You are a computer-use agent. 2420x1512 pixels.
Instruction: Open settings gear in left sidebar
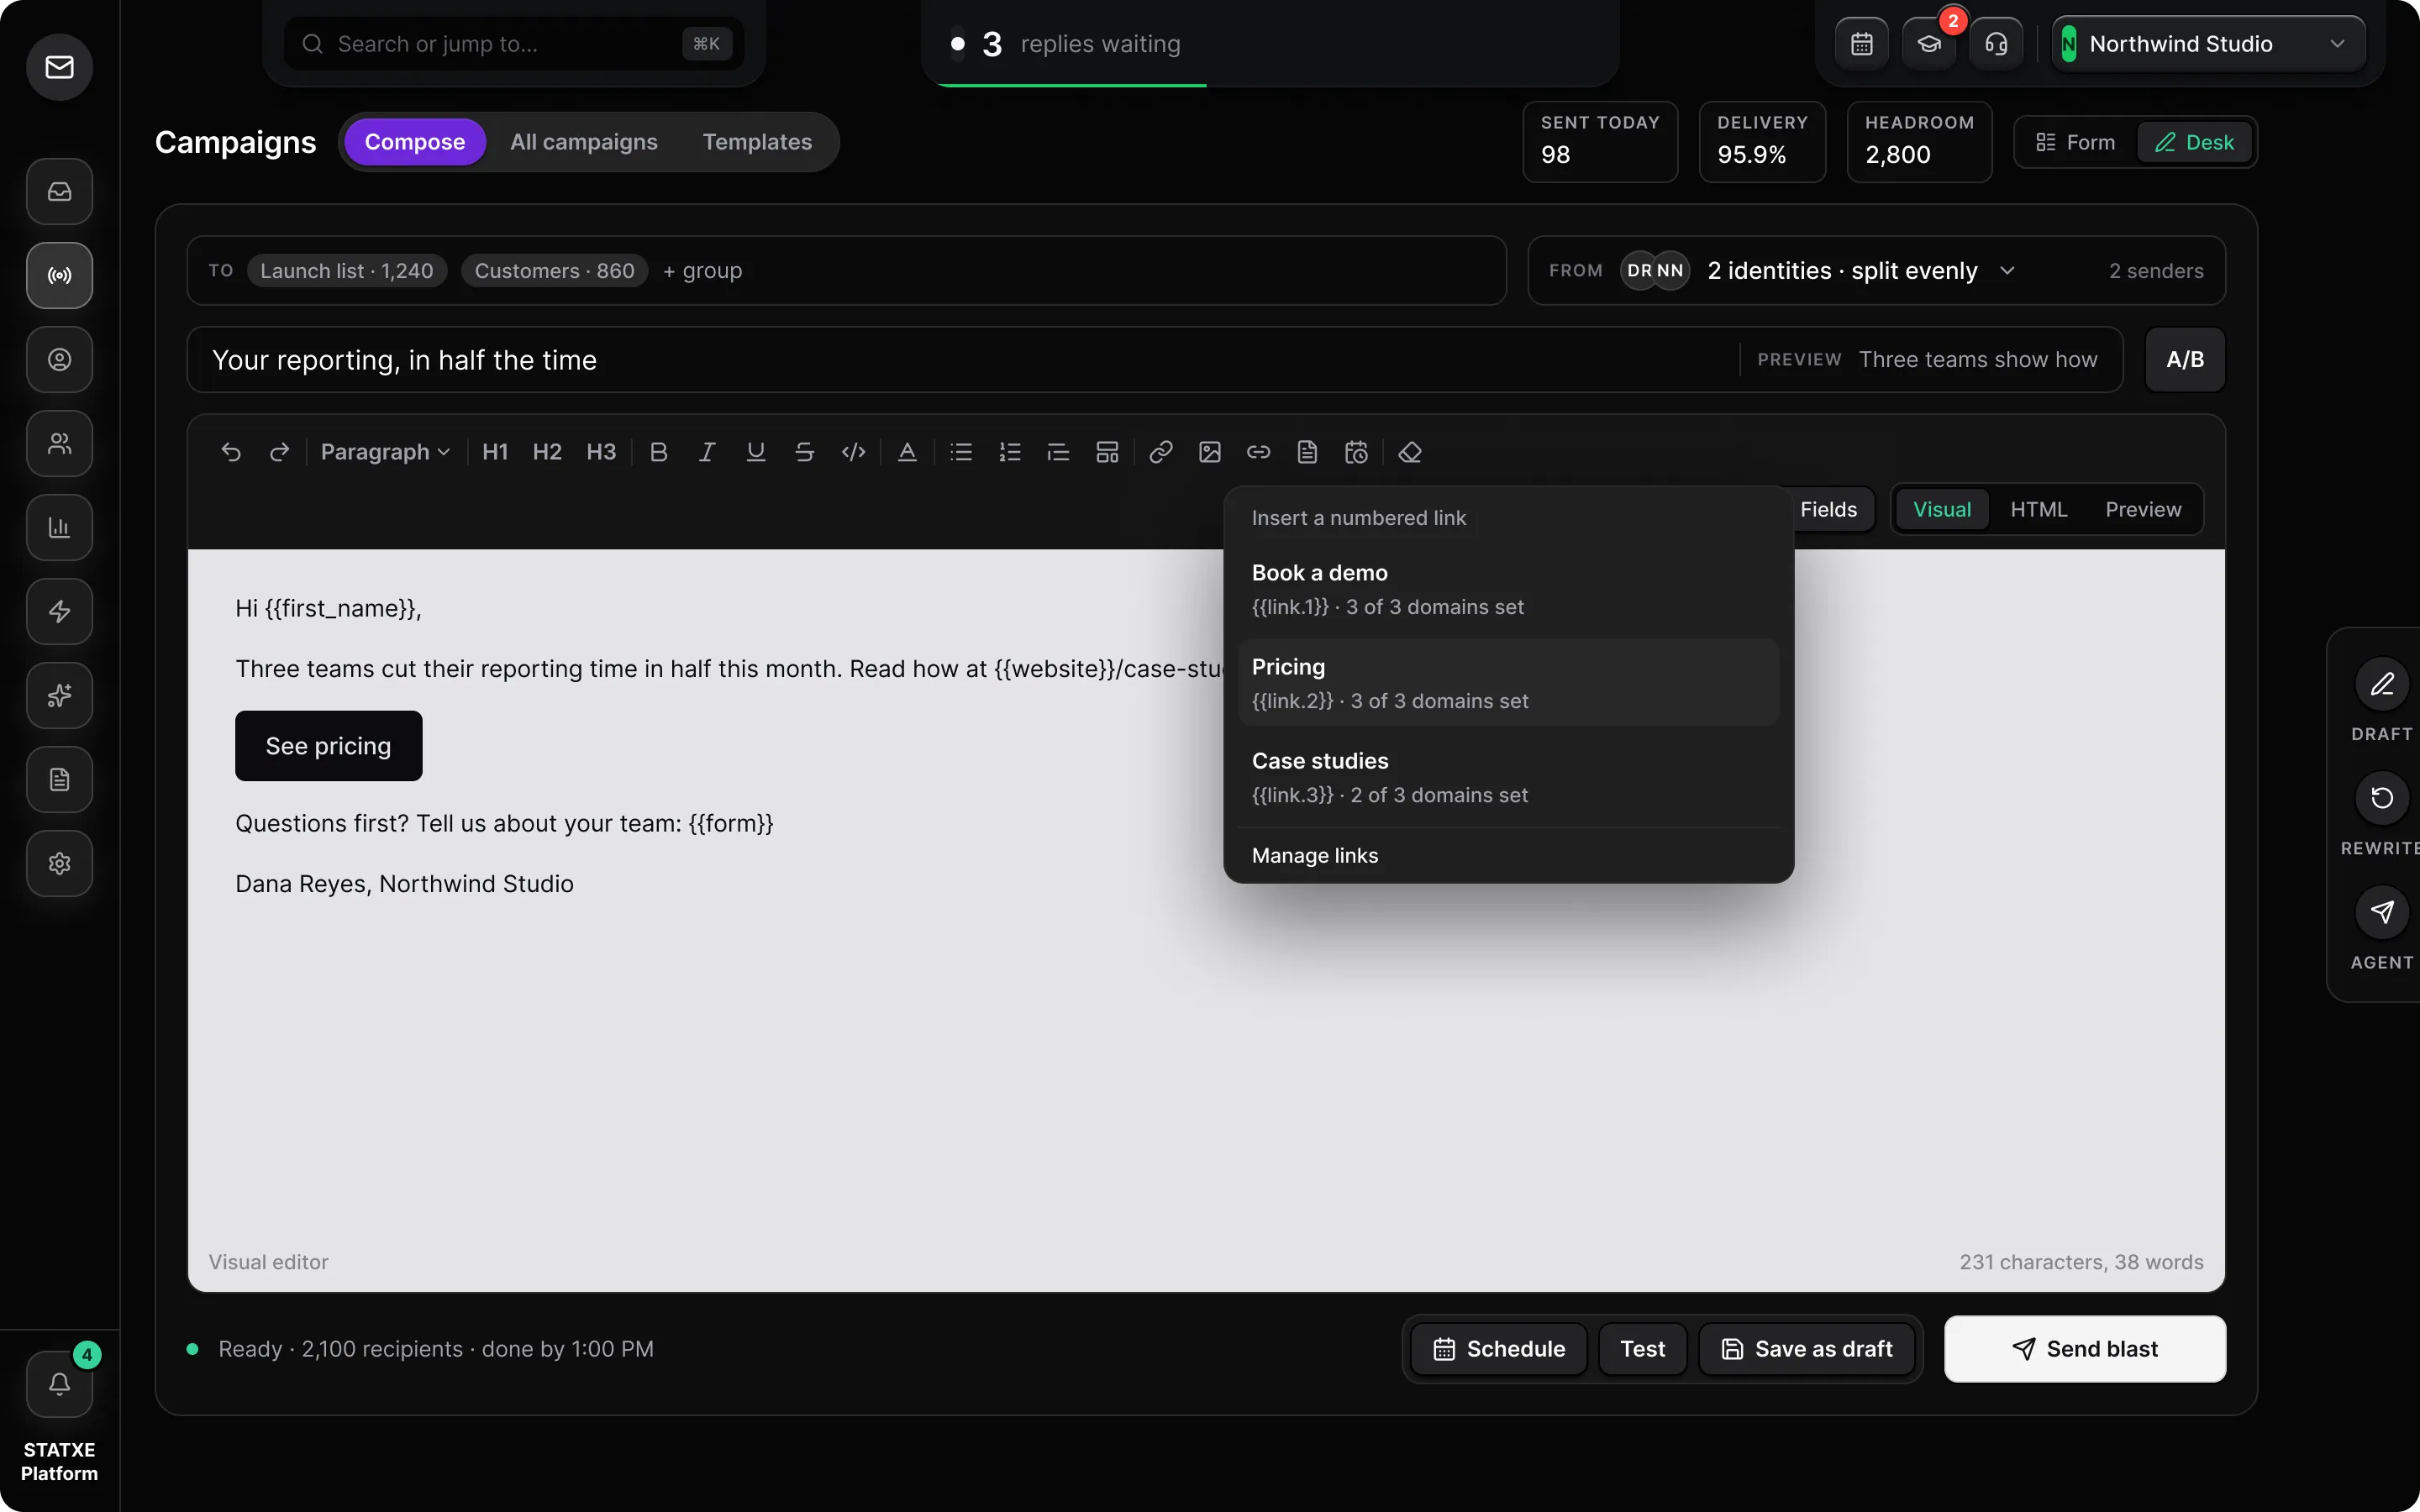click(x=60, y=863)
